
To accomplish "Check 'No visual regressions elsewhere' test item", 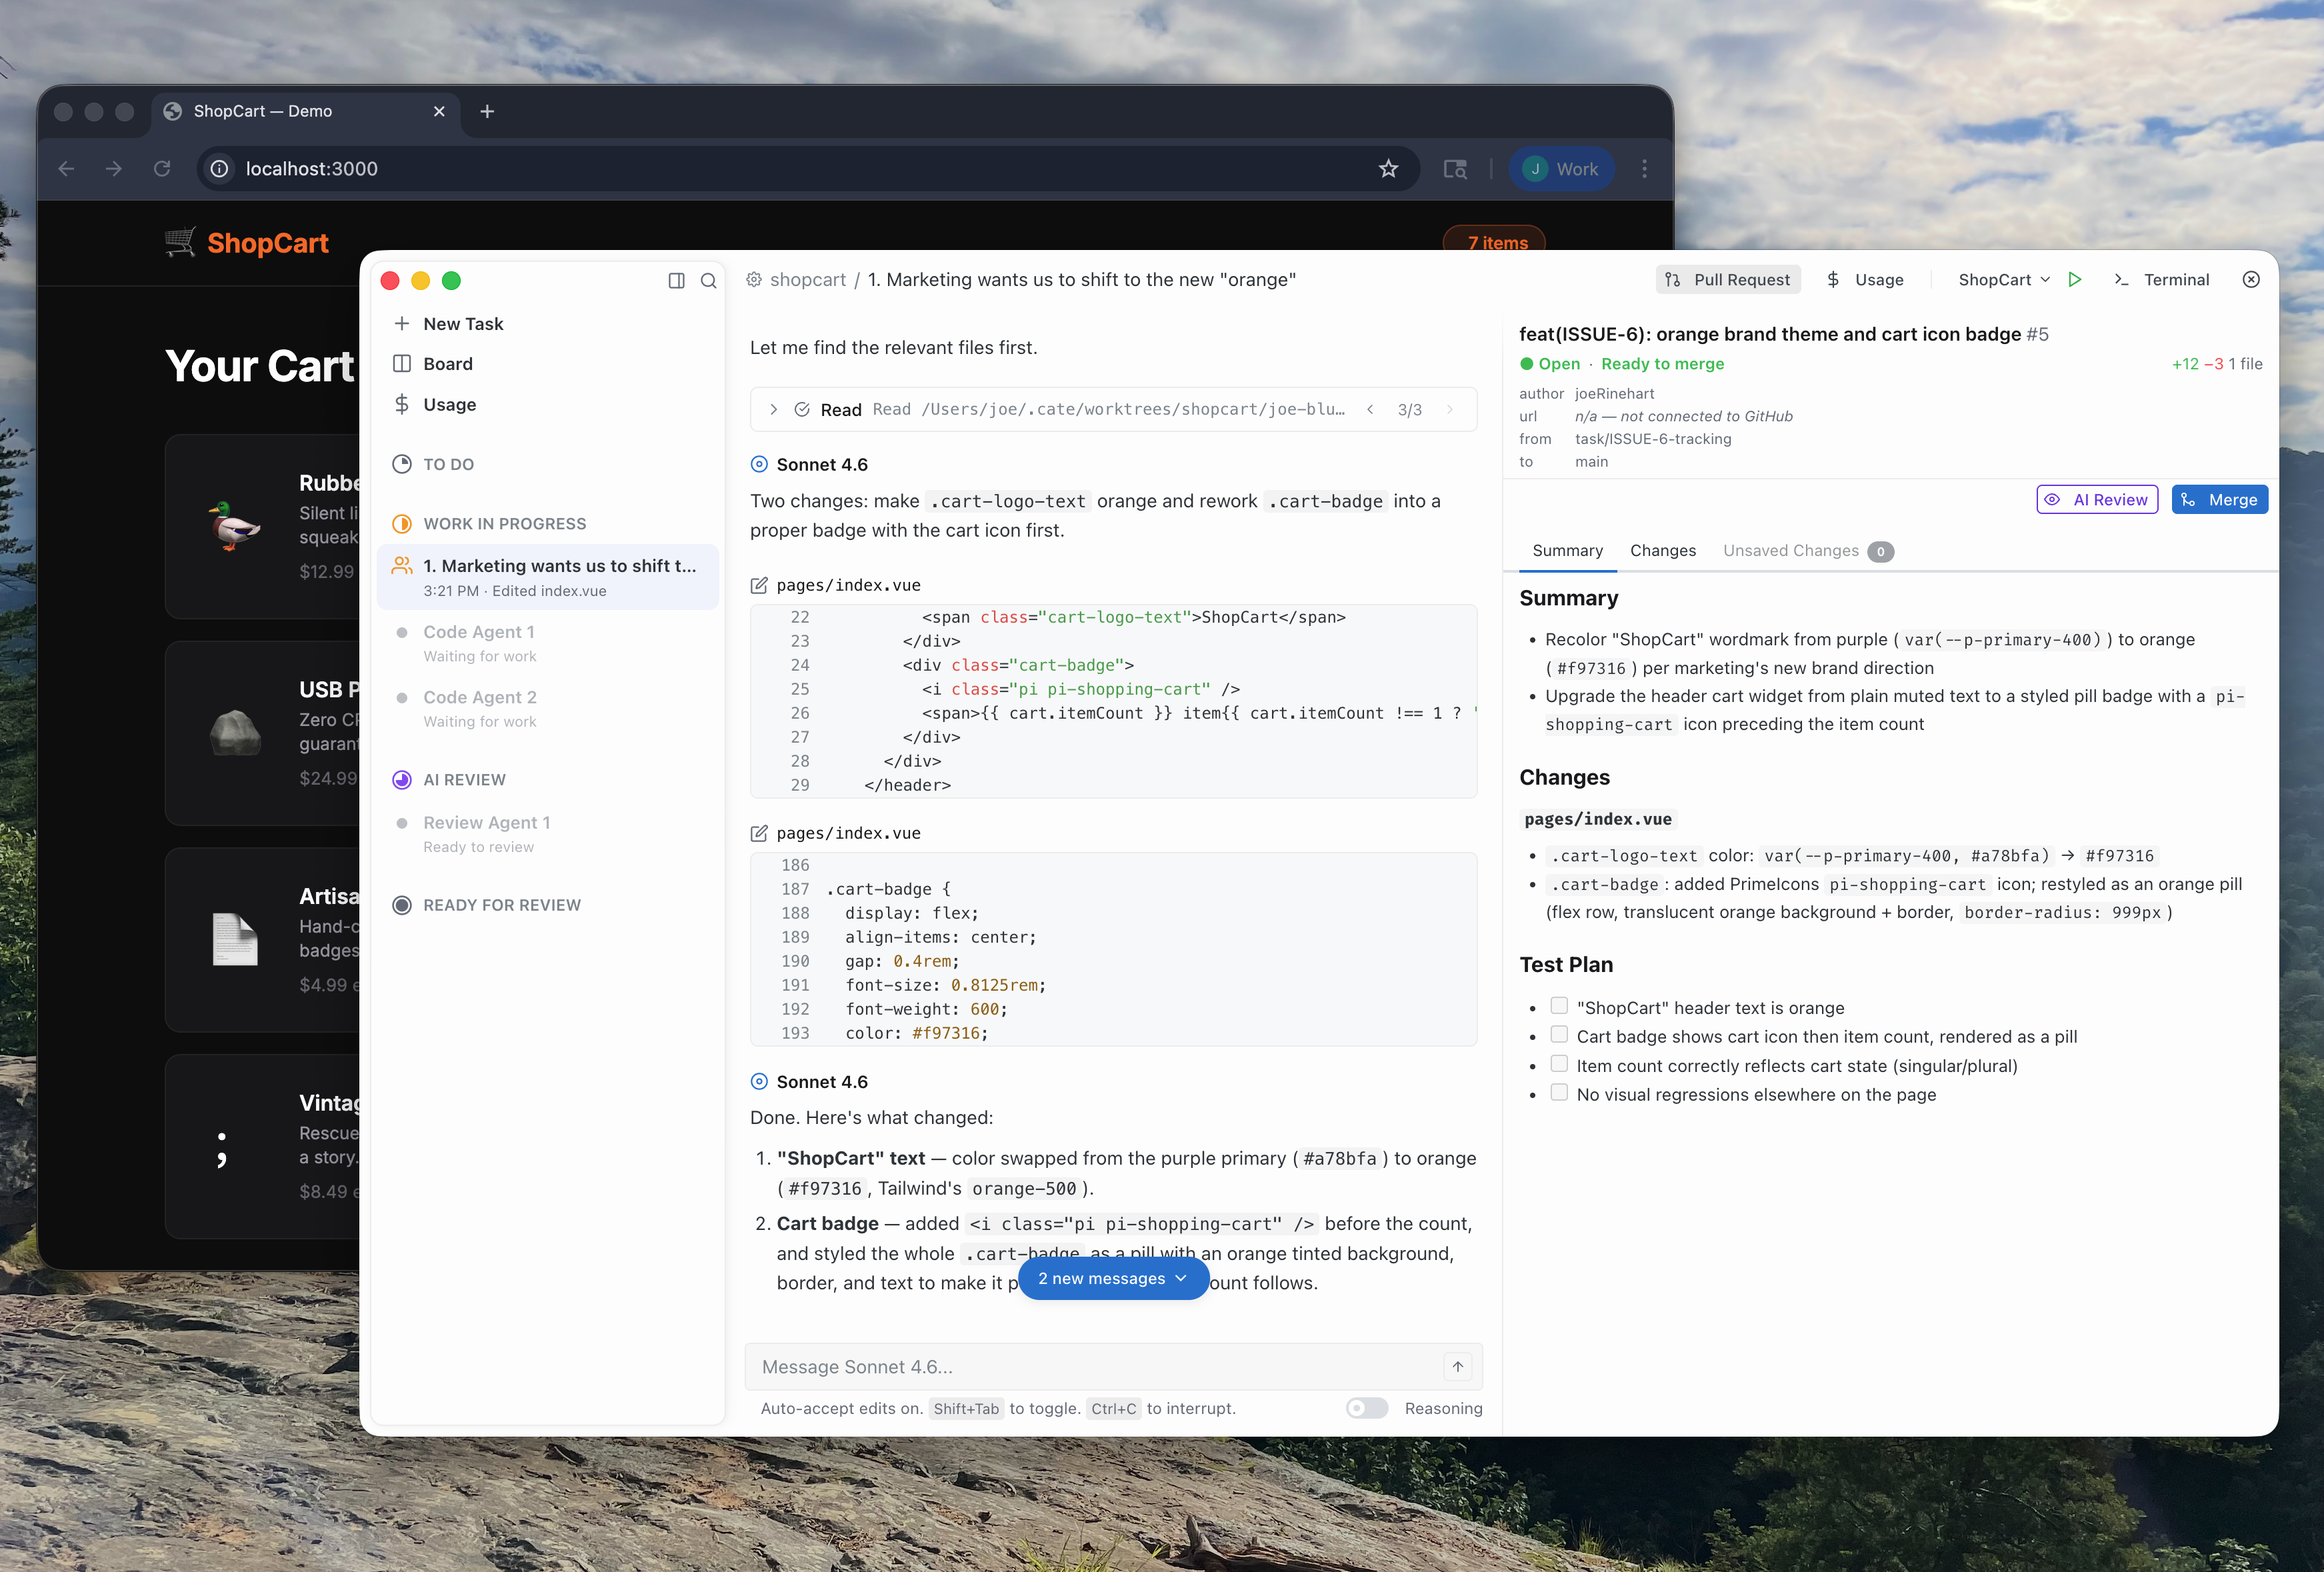I will click(1559, 1093).
